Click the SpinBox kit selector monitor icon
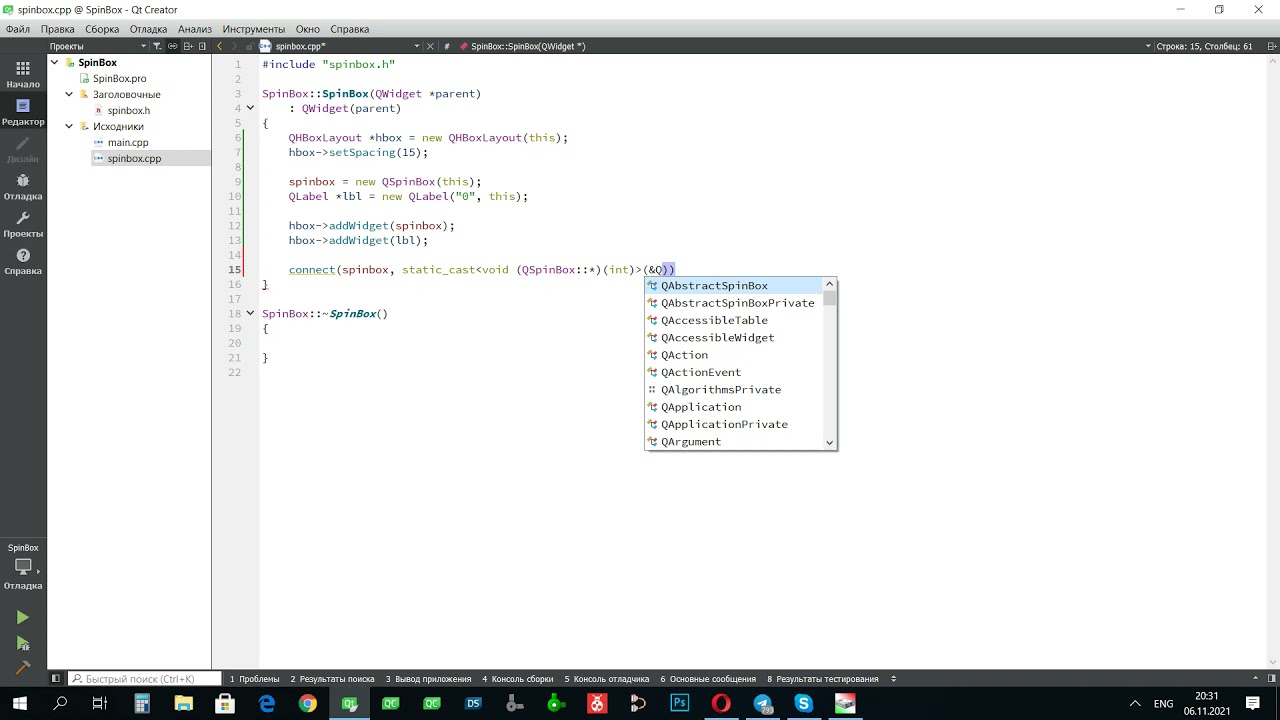The image size is (1280, 720). pos(23,567)
